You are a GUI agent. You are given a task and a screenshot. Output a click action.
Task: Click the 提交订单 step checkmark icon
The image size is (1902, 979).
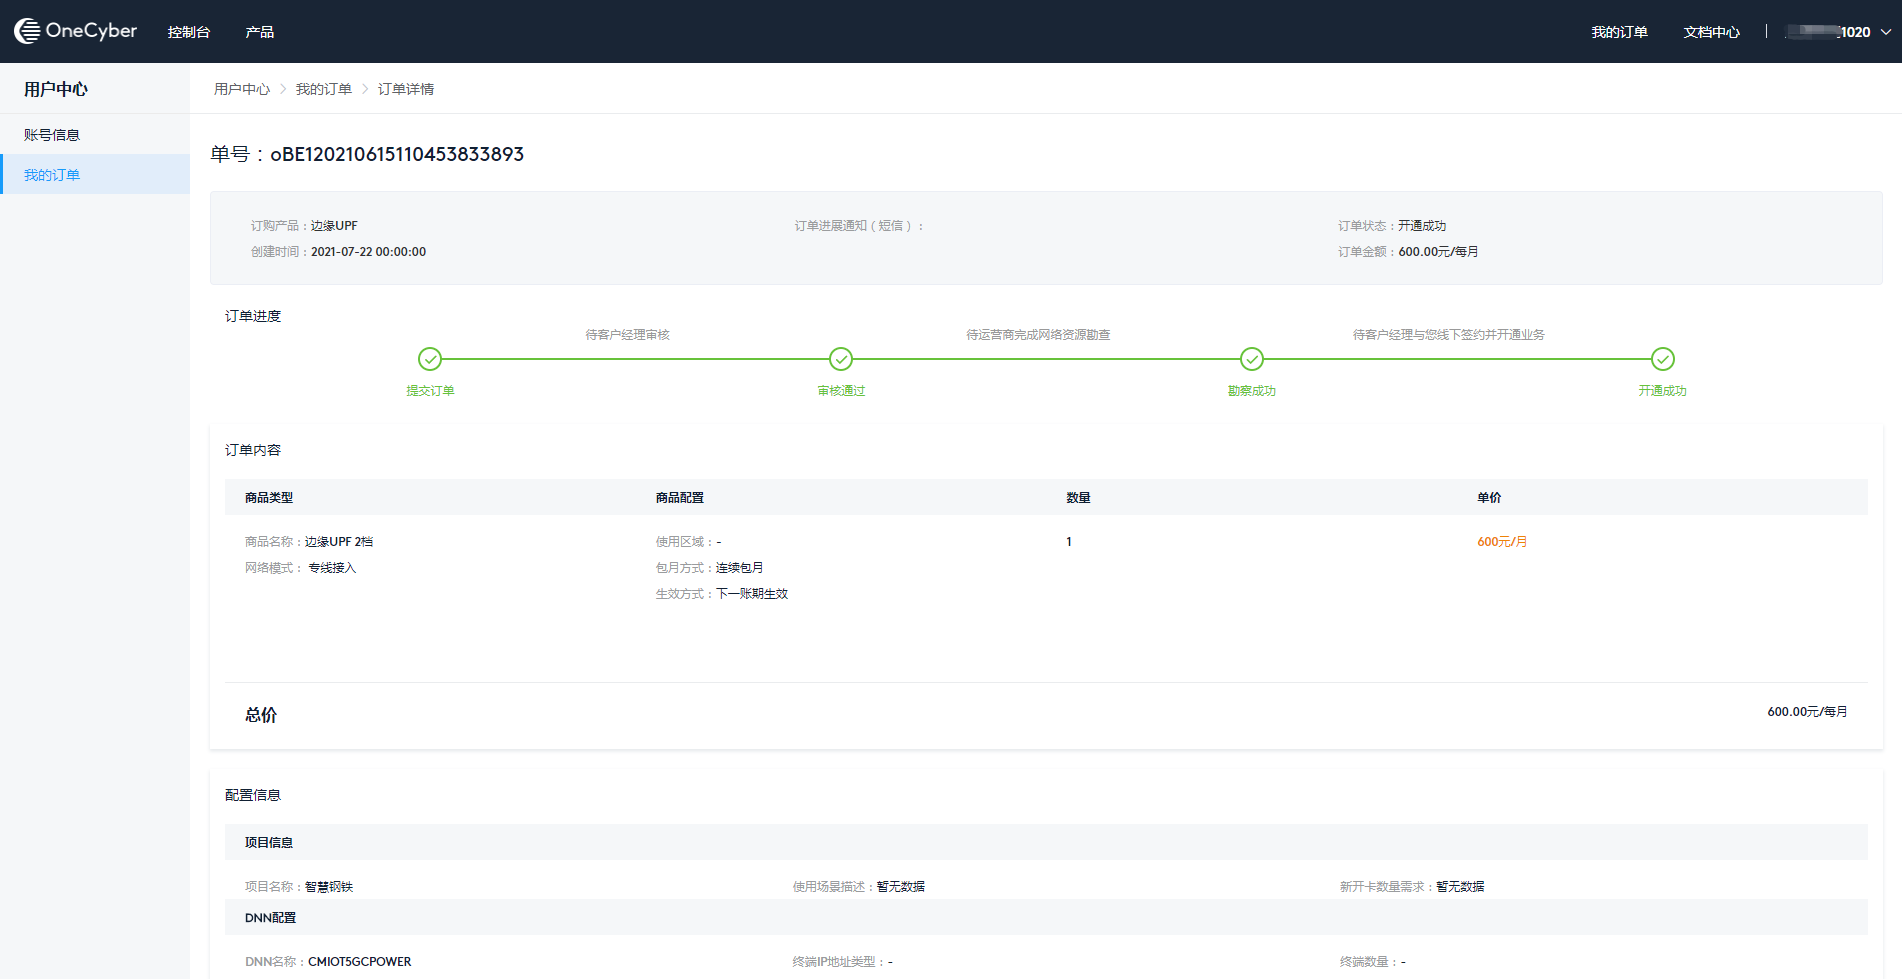tap(430, 359)
